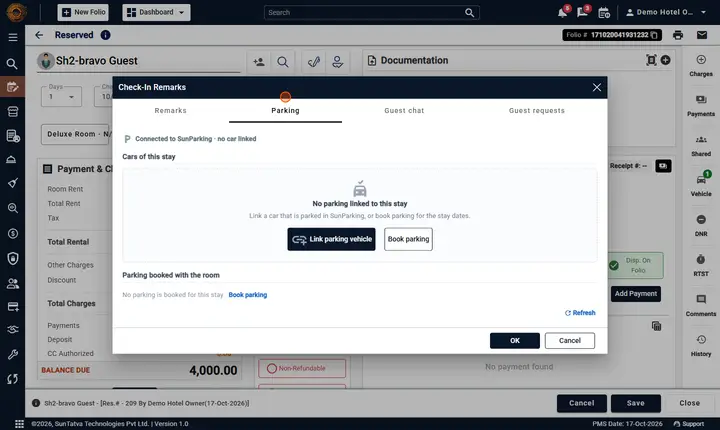The image size is (720, 430).
Task: Click the guest search magnifier icon
Action: click(x=283, y=62)
